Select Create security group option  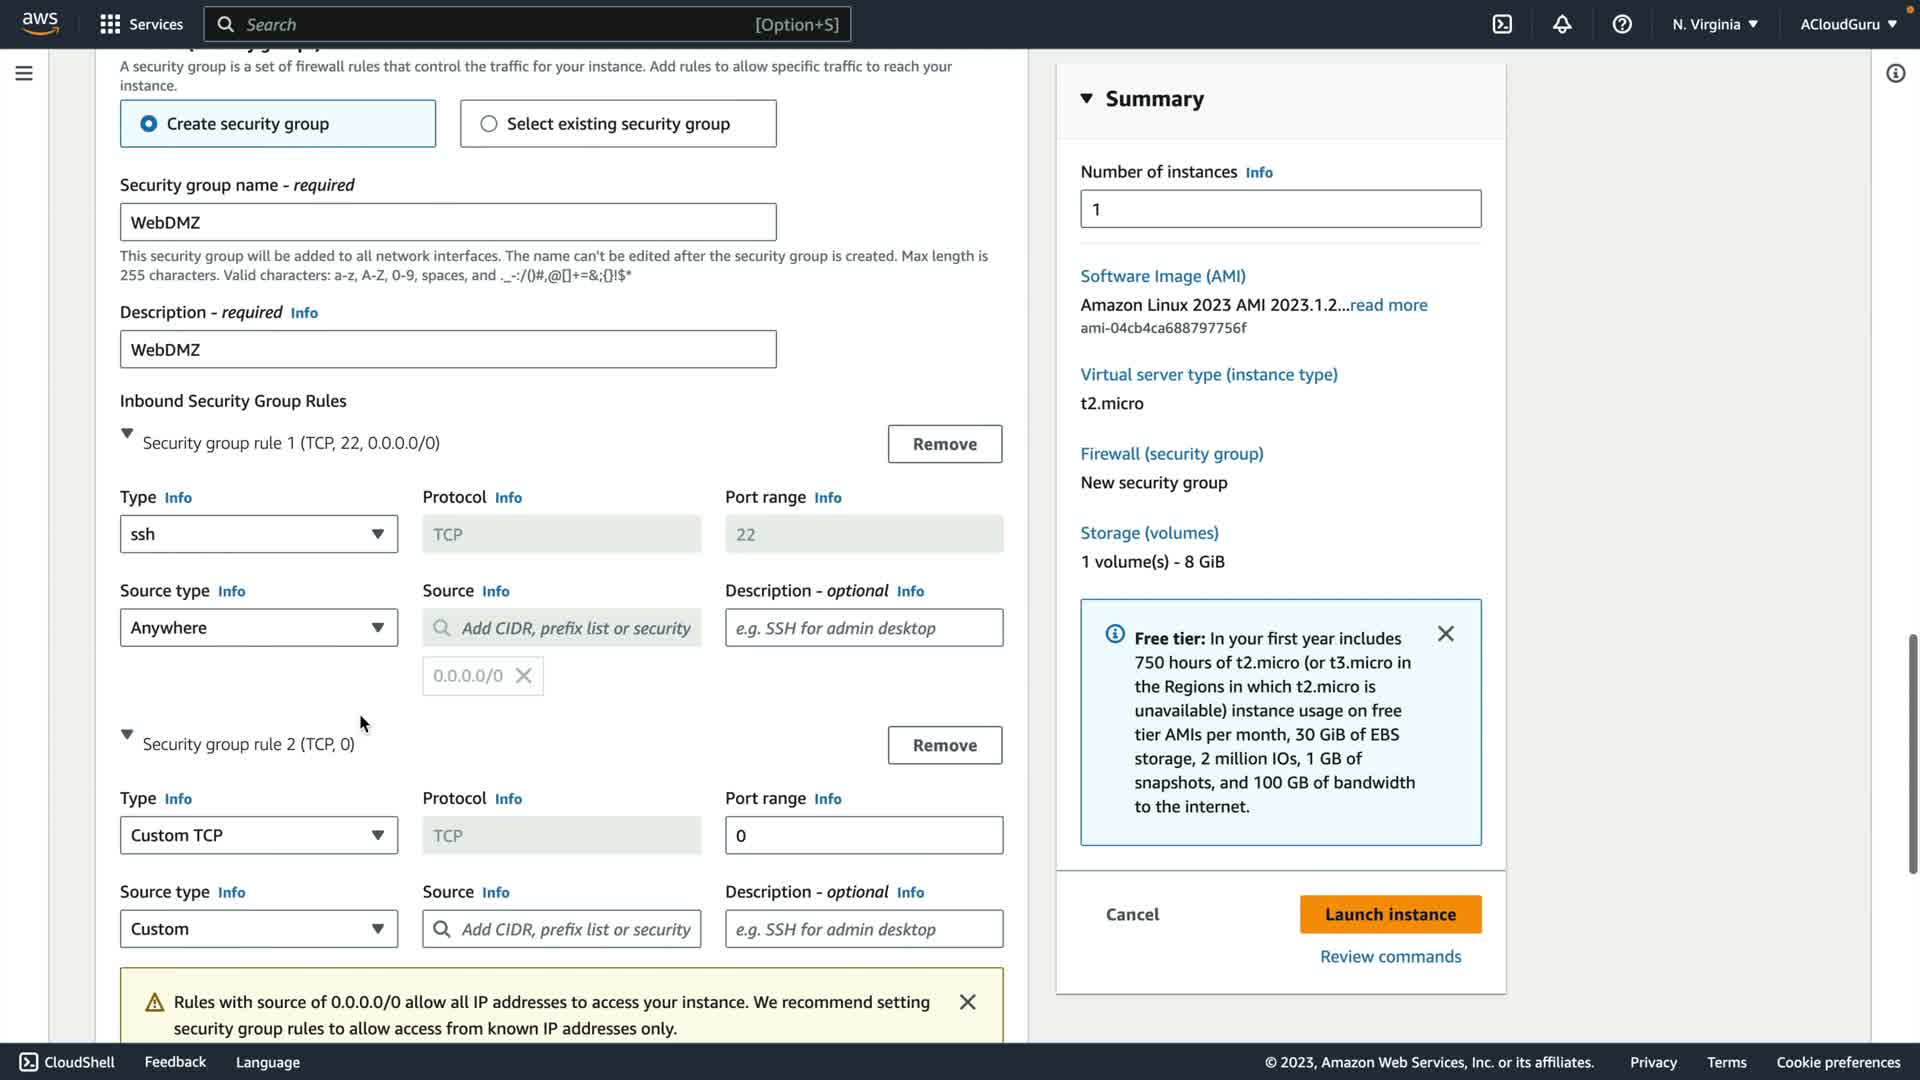(149, 124)
